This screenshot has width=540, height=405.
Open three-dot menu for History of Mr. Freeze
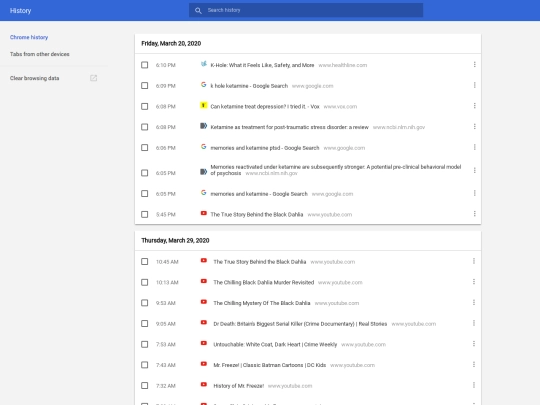tap(474, 385)
